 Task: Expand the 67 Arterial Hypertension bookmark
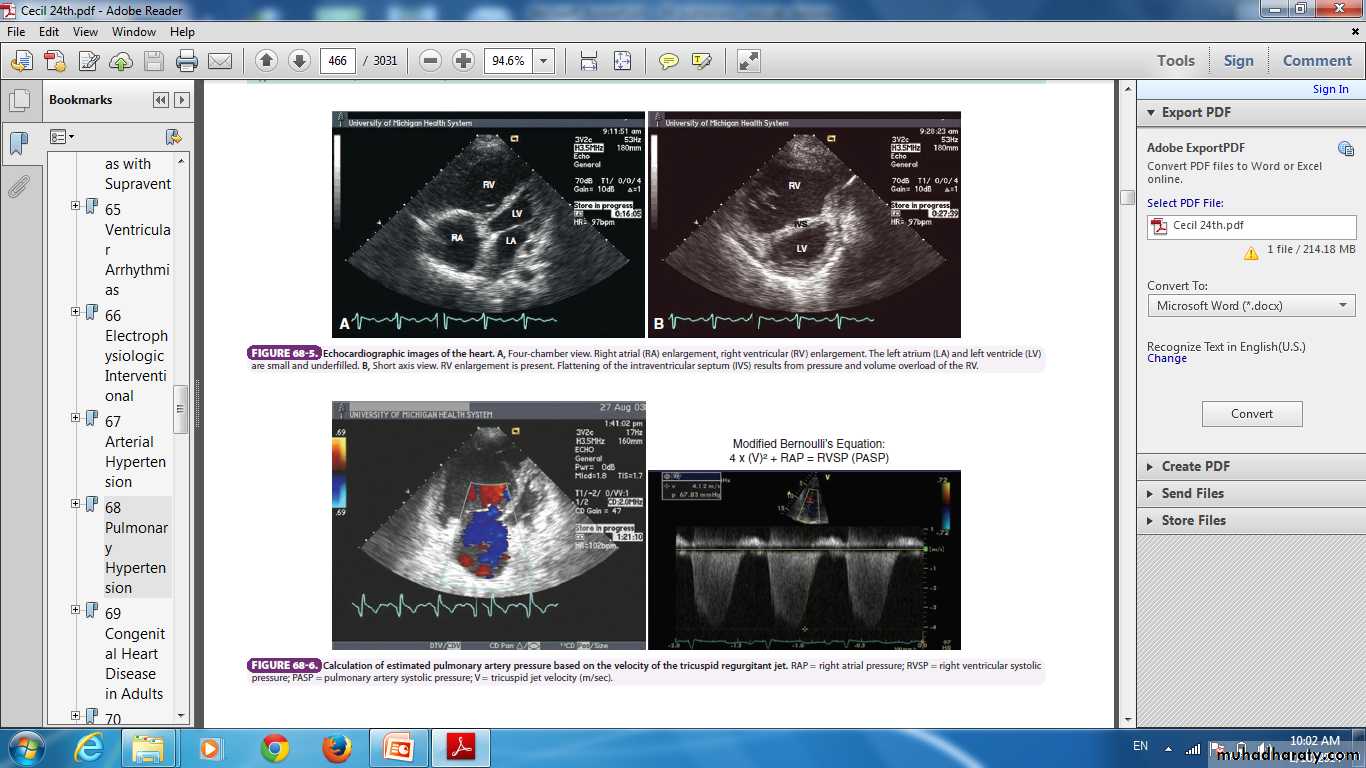pos(76,418)
